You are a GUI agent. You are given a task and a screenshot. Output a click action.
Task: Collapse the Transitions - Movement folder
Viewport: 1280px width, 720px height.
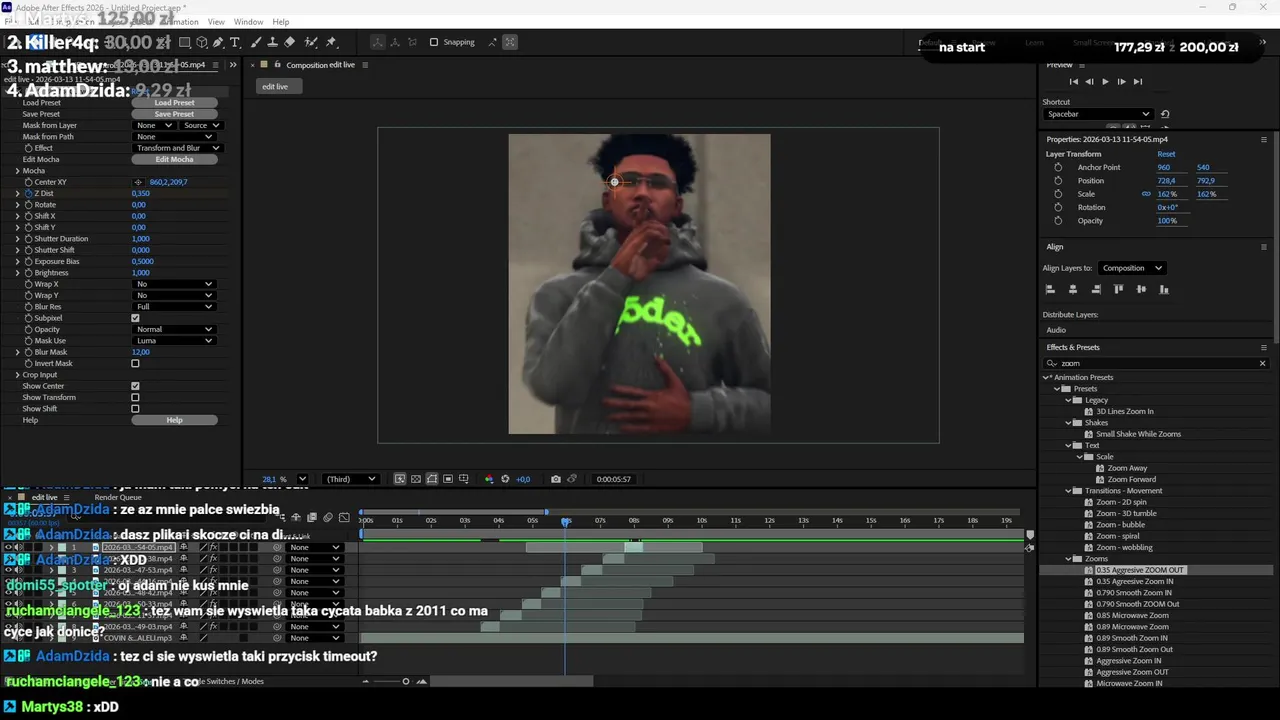(x=1068, y=491)
